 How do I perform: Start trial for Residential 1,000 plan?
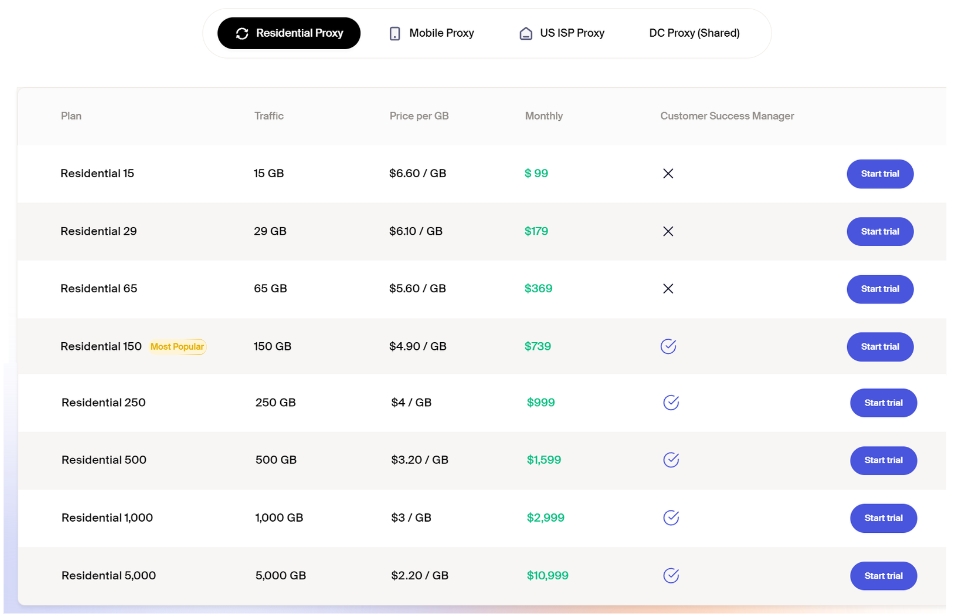[x=883, y=518]
